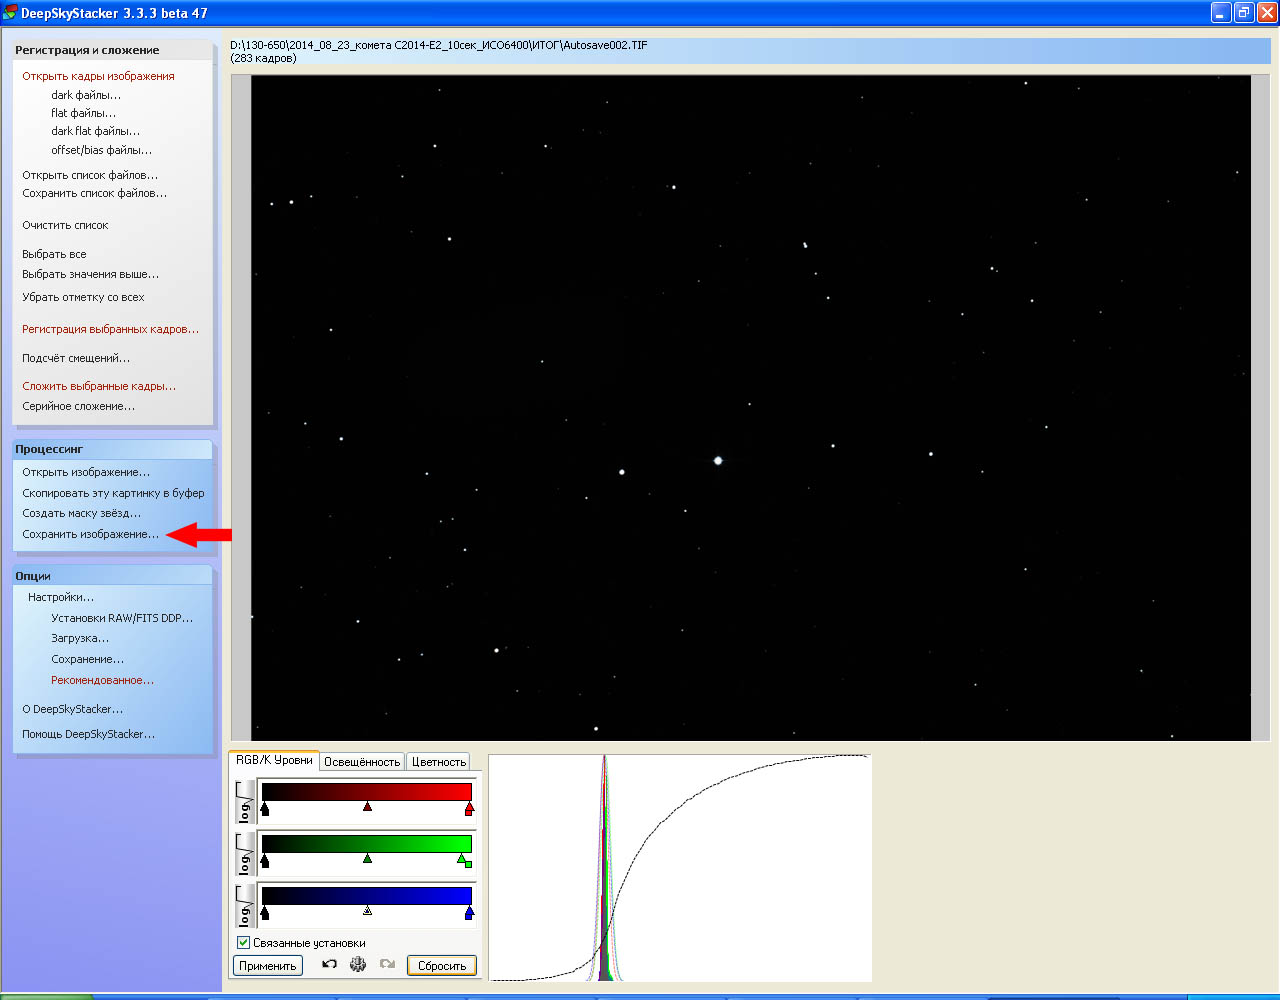Click the redo arrow icon before Сбросить
Image resolution: width=1280 pixels, height=1000 pixels.
[x=387, y=965]
